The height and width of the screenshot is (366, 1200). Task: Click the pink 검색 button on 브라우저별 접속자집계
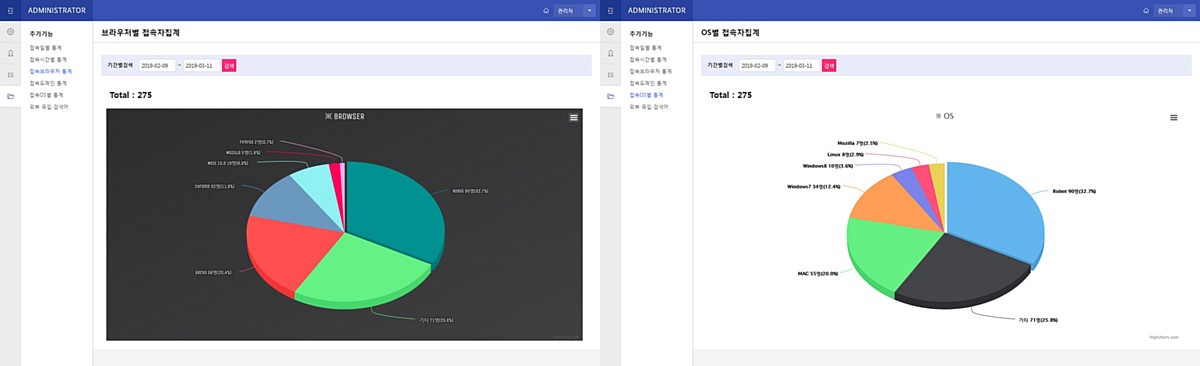(x=229, y=65)
